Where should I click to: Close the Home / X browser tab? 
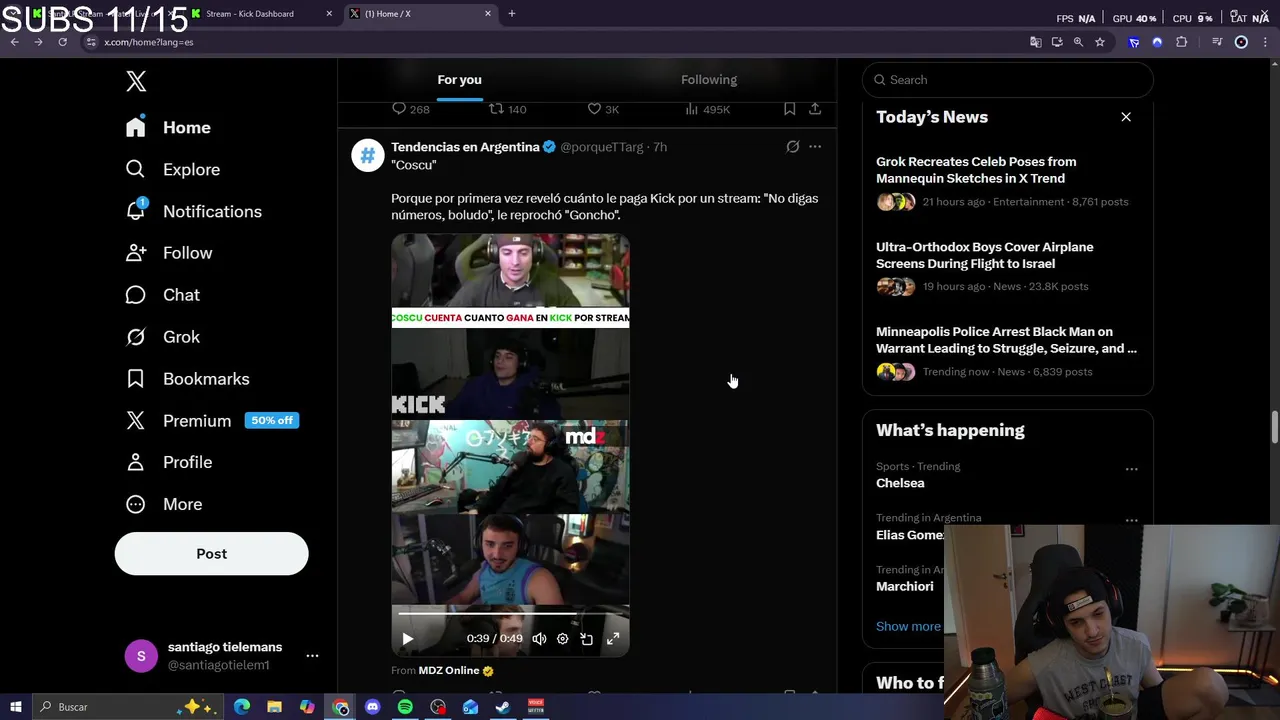tap(488, 14)
